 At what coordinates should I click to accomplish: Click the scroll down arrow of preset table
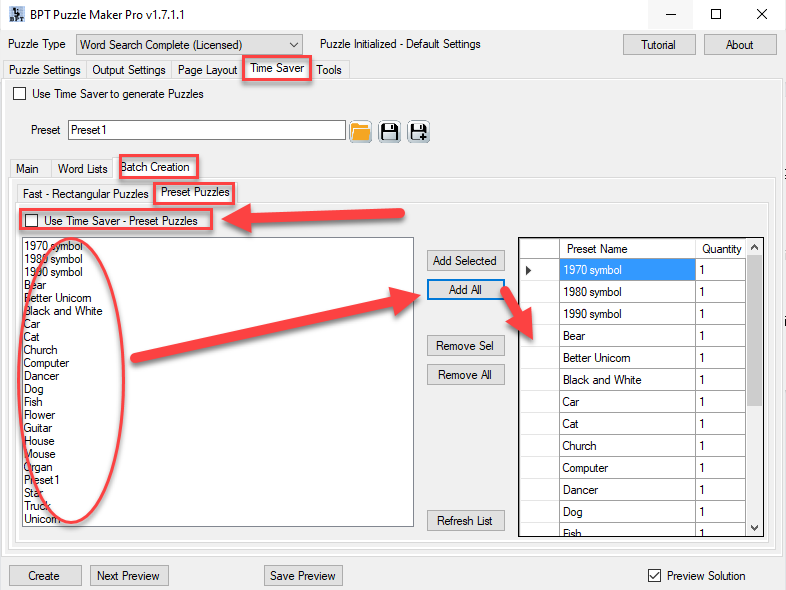pos(755,527)
